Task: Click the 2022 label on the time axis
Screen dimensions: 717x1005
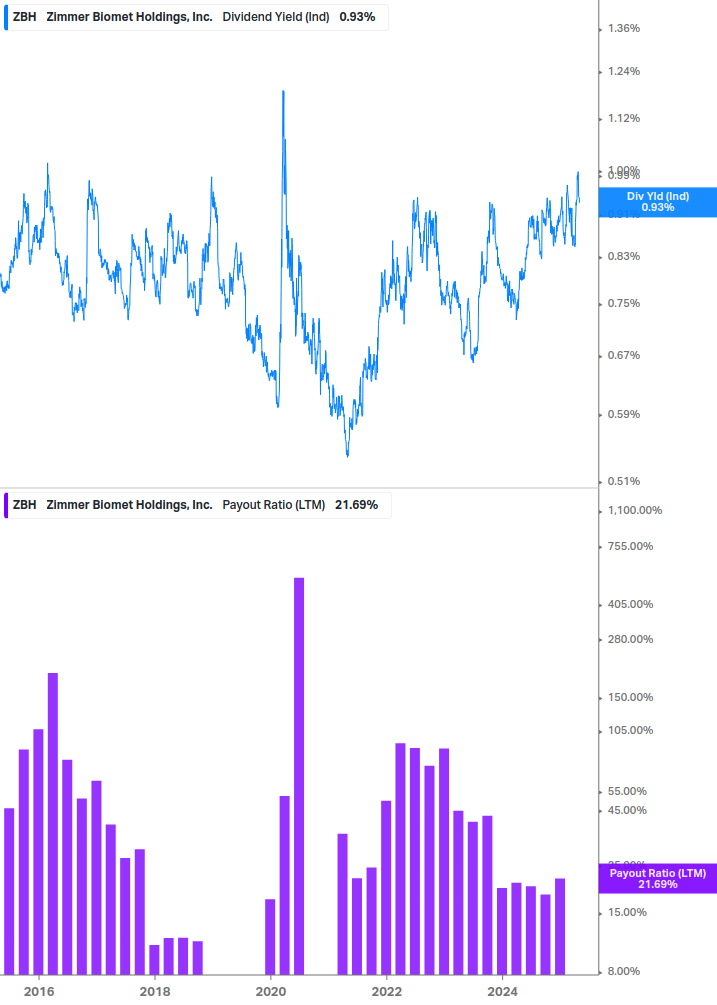Action: [386, 992]
